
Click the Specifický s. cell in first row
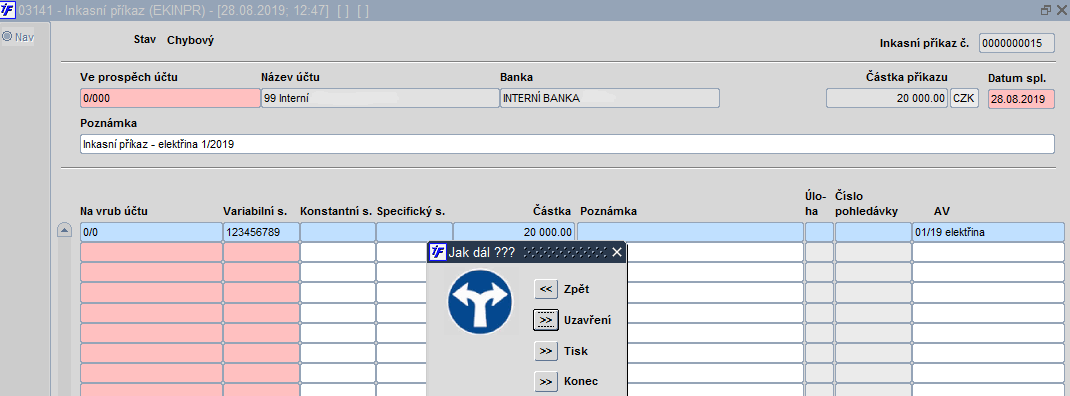point(414,232)
